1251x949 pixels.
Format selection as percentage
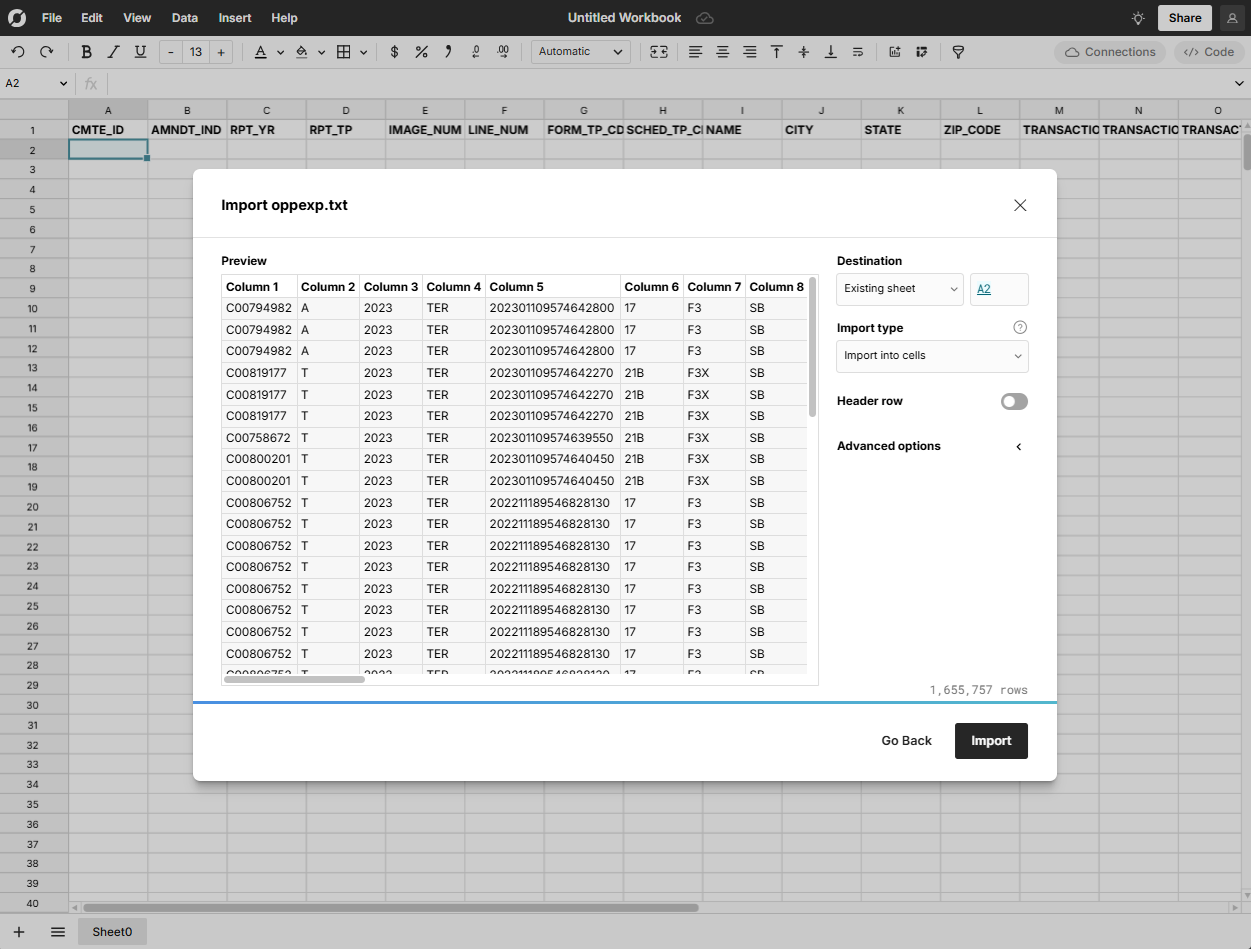click(421, 51)
